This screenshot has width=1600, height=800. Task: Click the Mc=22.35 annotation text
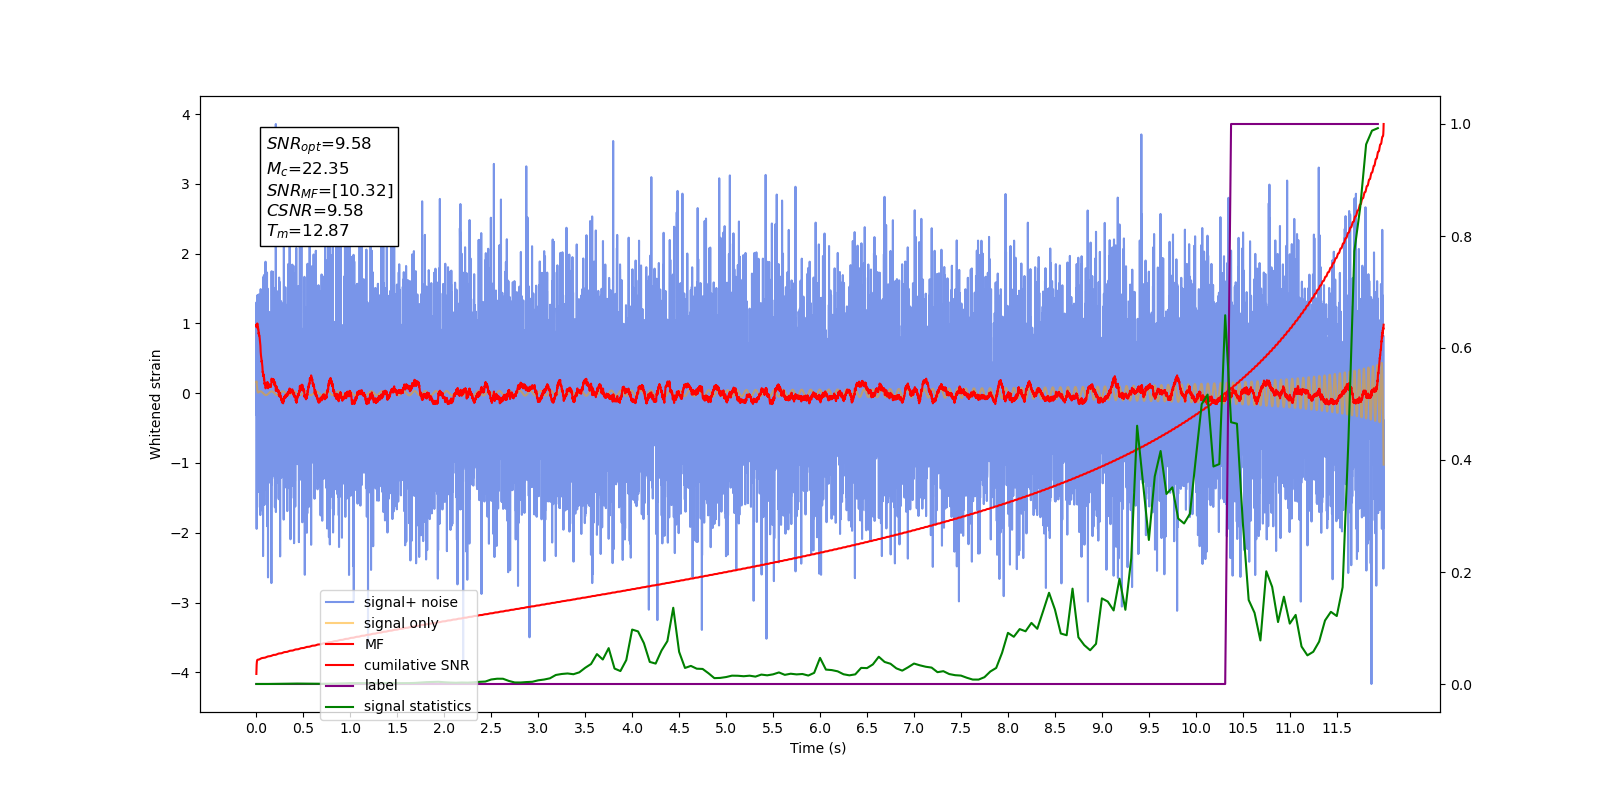click(308, 169)
